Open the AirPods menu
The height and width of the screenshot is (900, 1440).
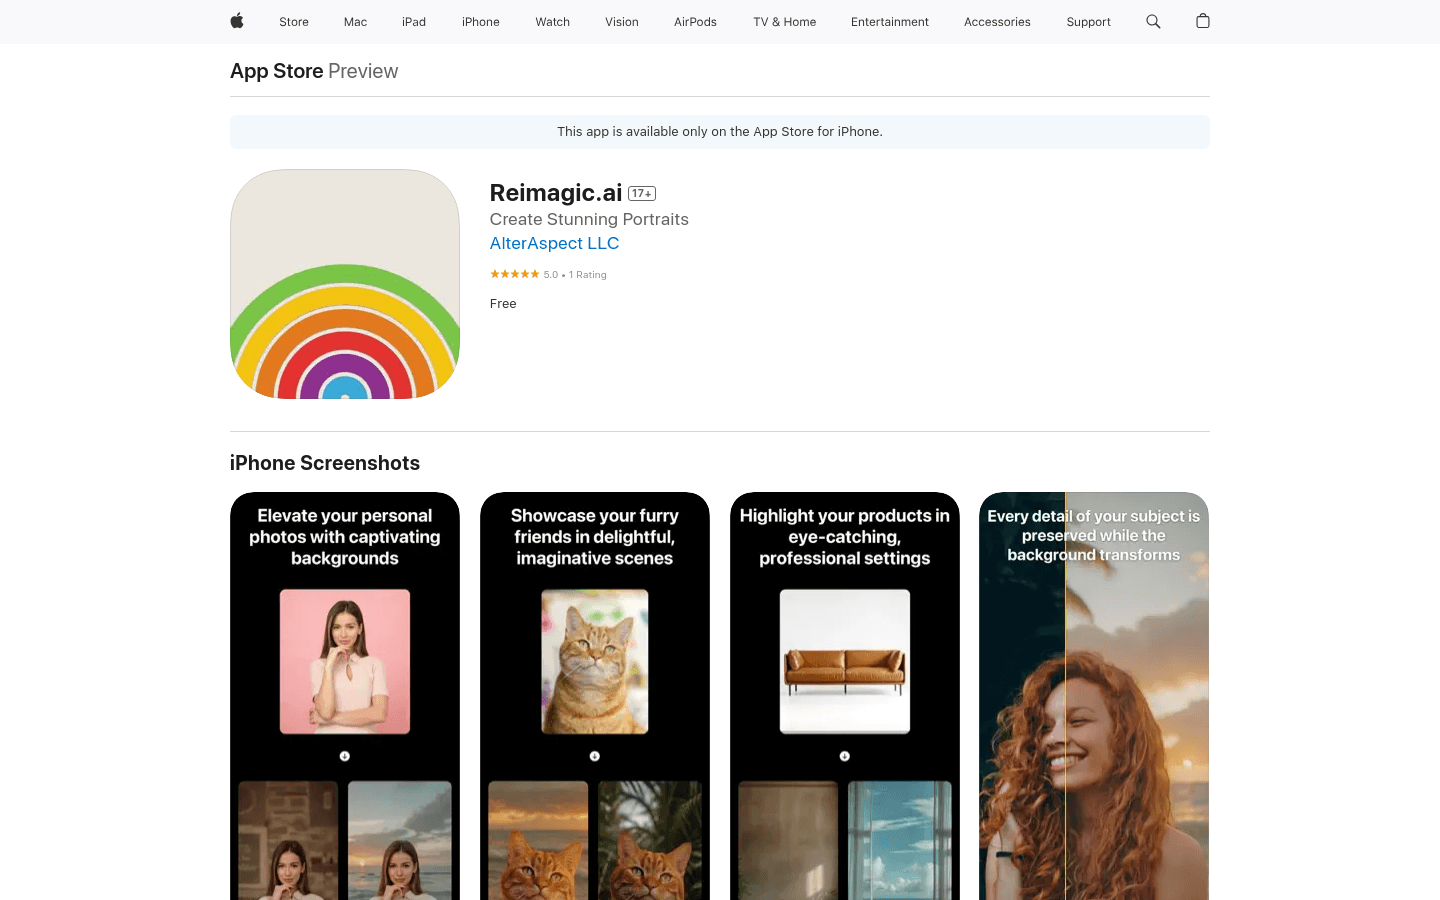695,22
